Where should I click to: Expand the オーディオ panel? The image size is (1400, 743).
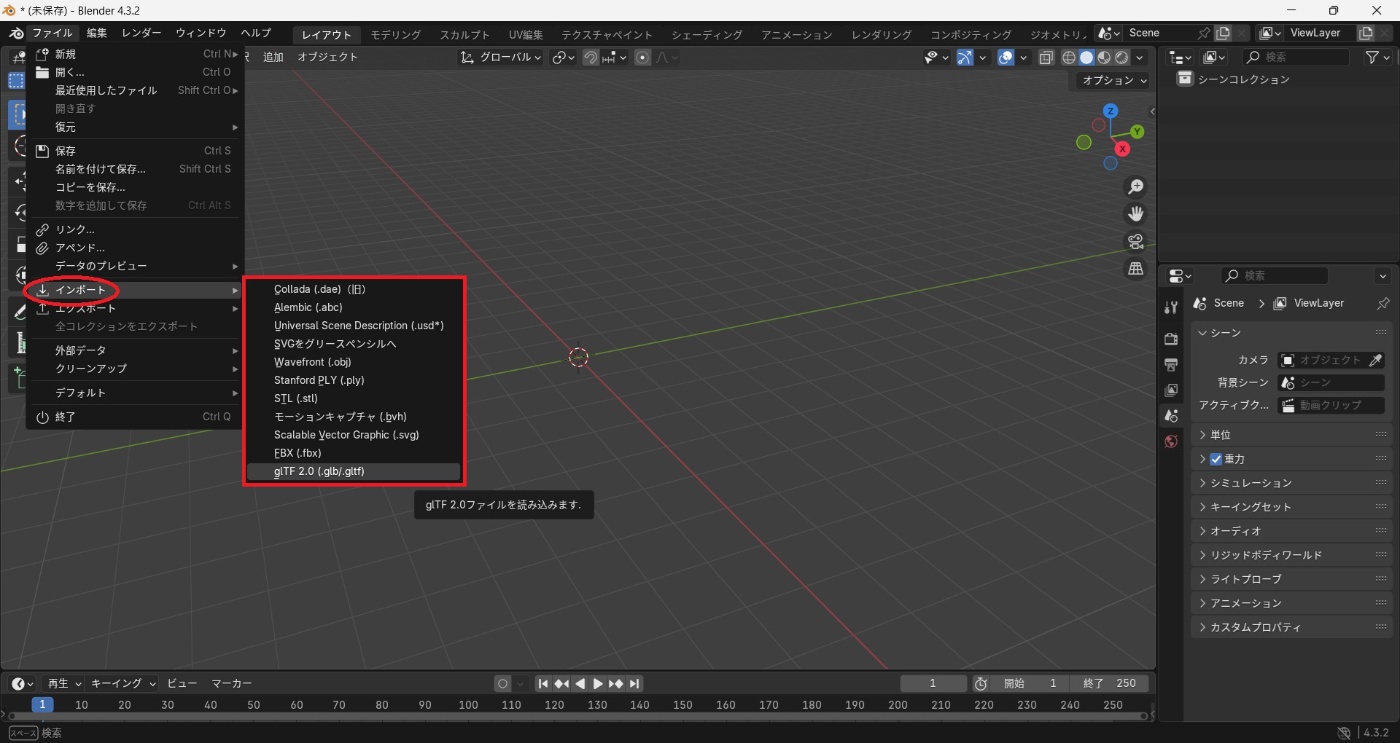pyautogui.click(x=1292, y=531)
